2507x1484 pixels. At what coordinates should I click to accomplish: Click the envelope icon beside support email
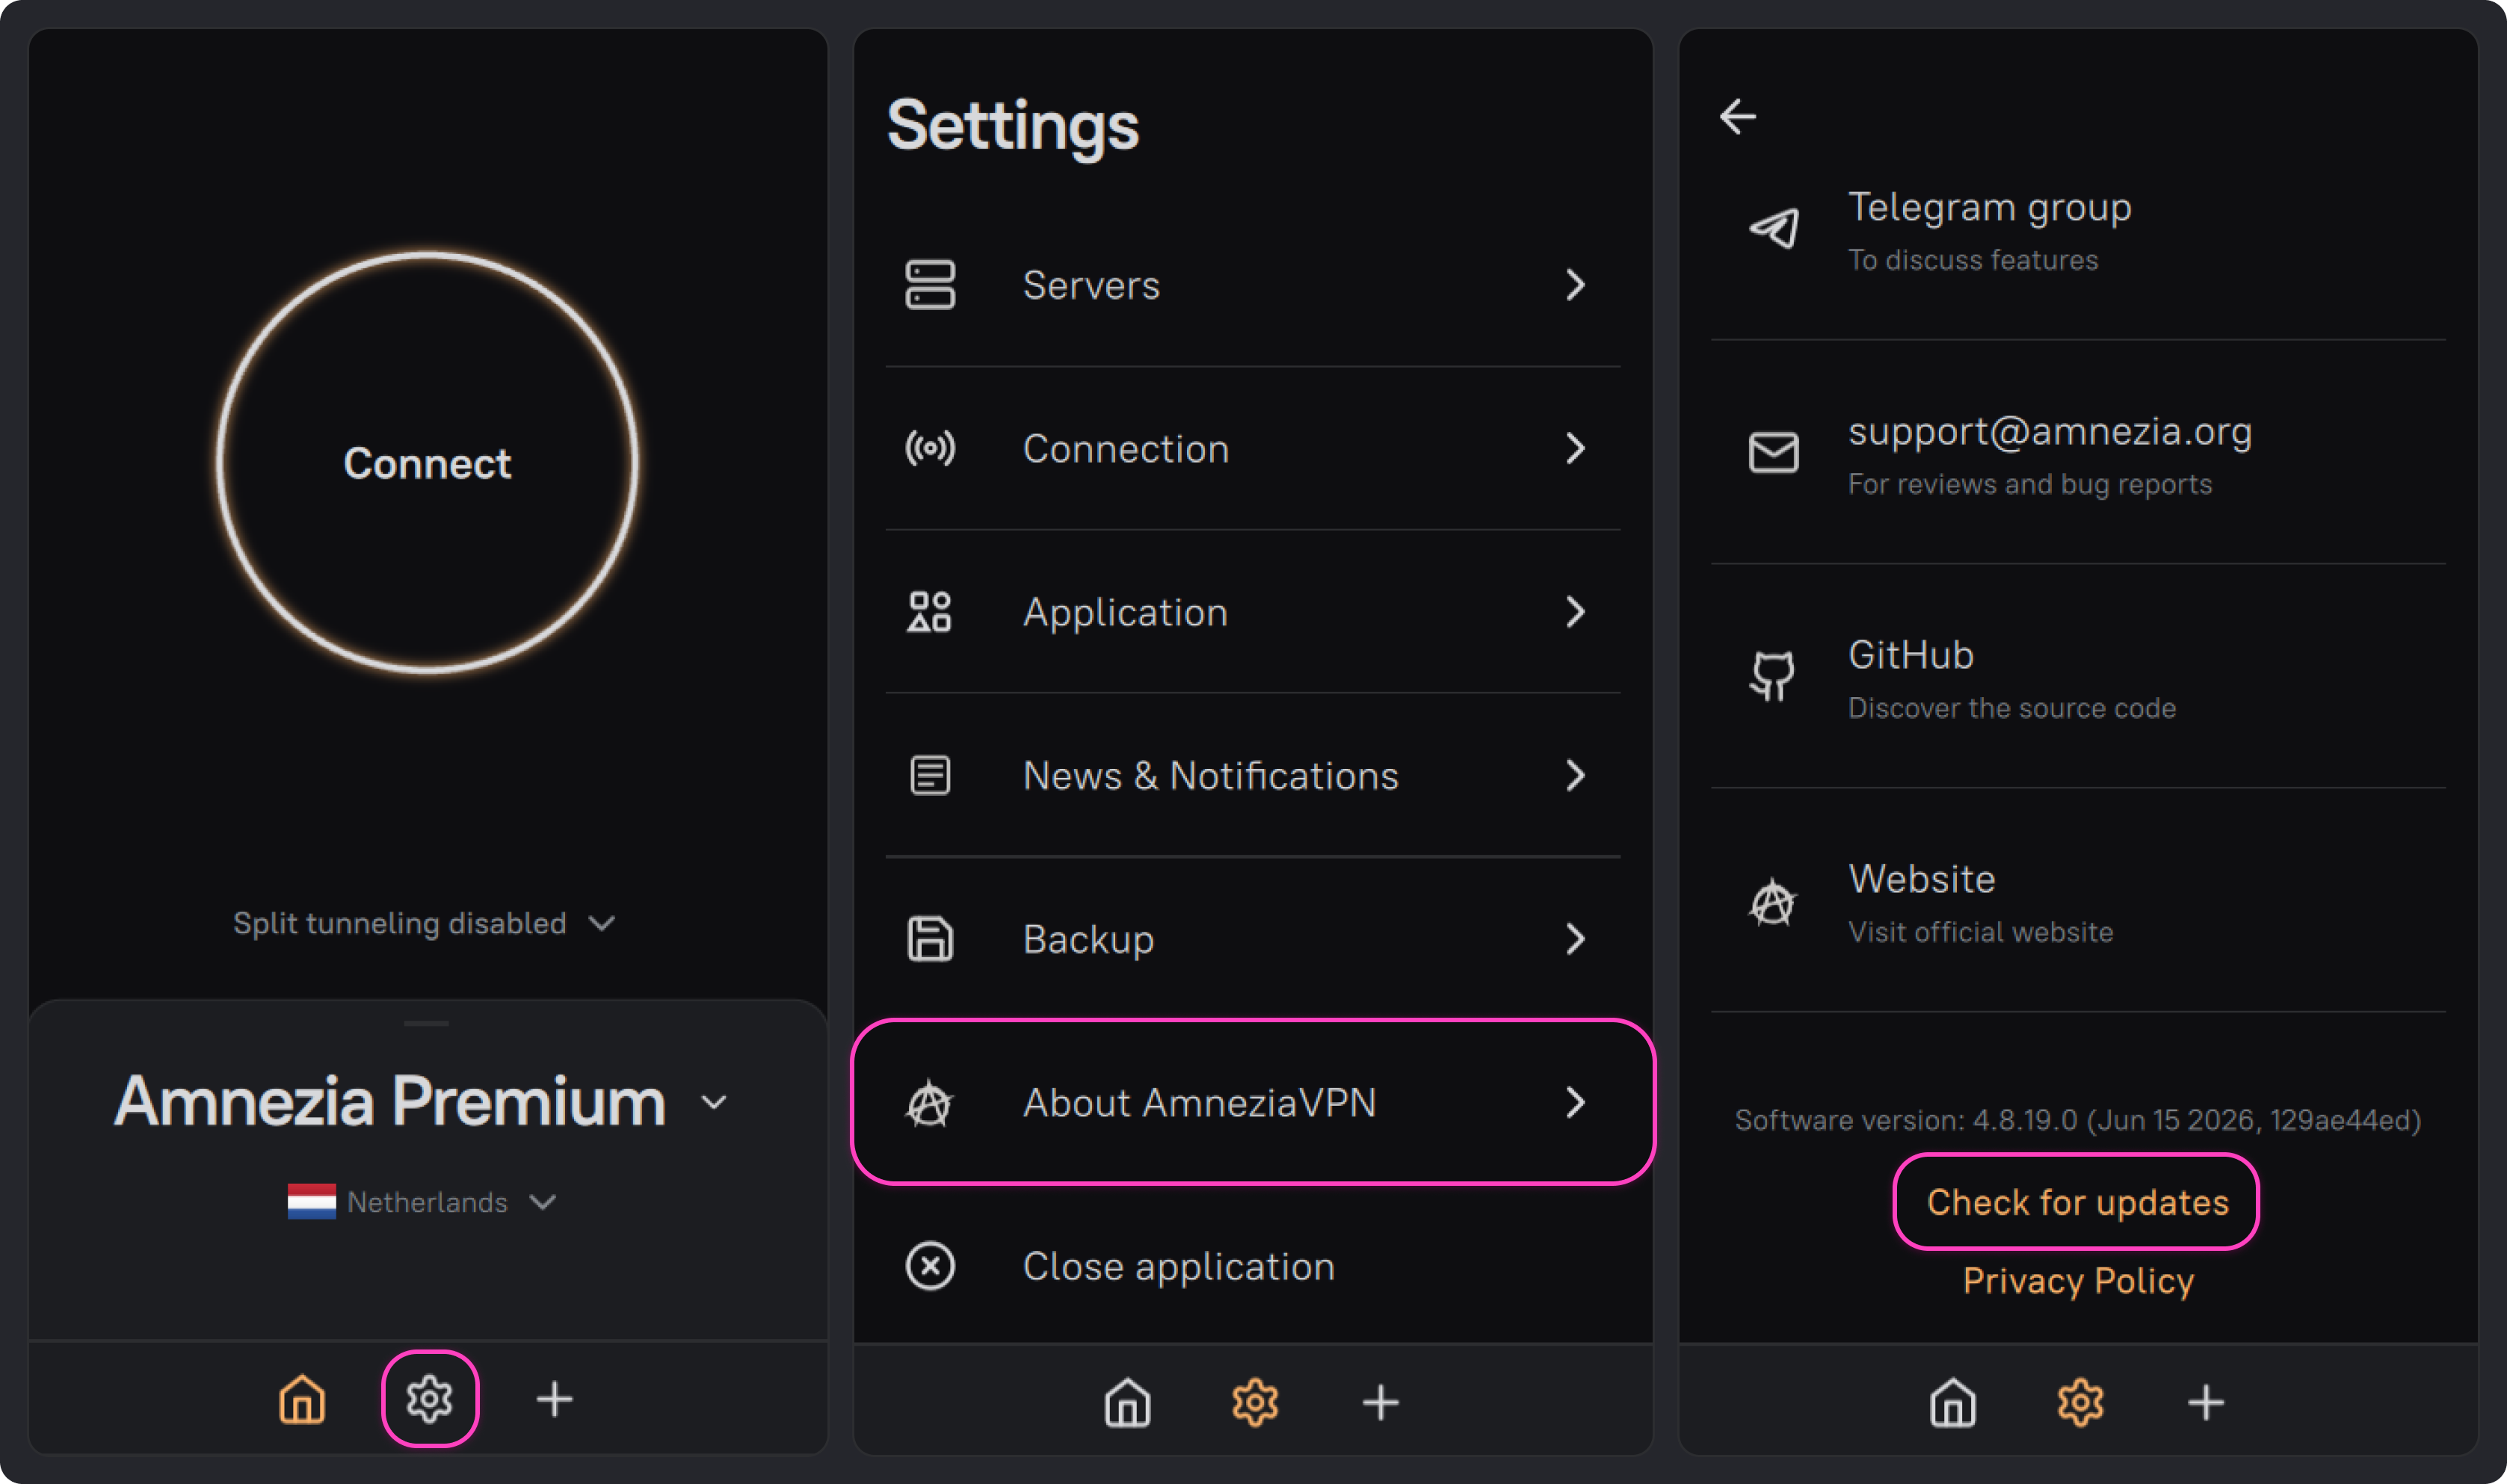[x=1774, y=453]
